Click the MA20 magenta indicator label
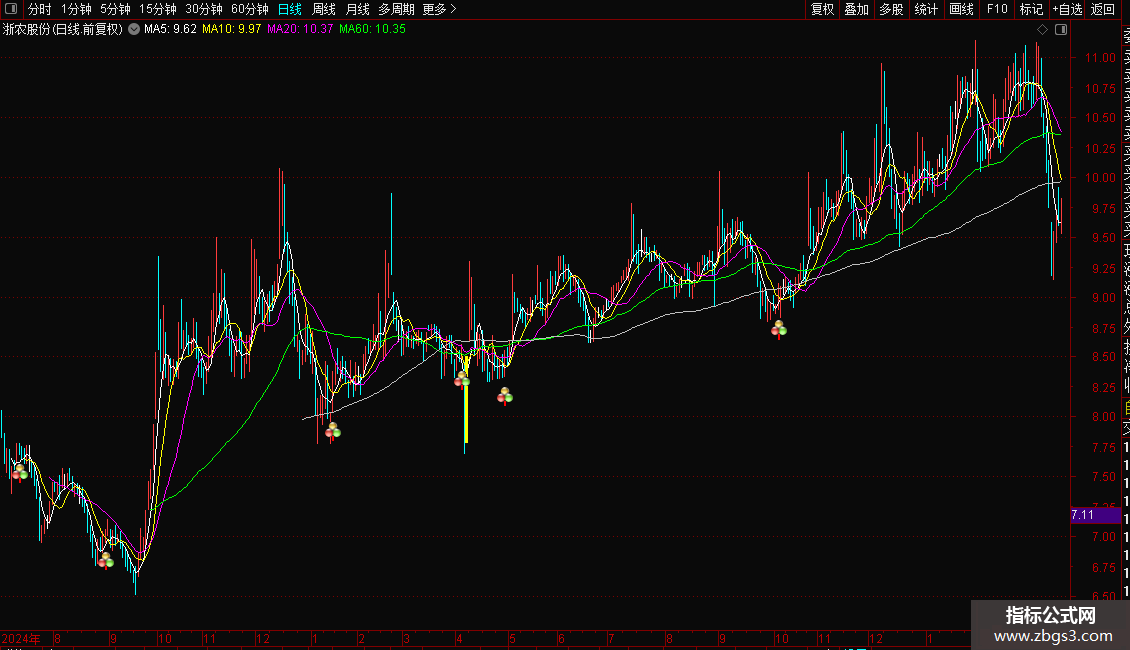This screenshot has height=650, width=1130. pyautogui.click(x=300, y=30)
